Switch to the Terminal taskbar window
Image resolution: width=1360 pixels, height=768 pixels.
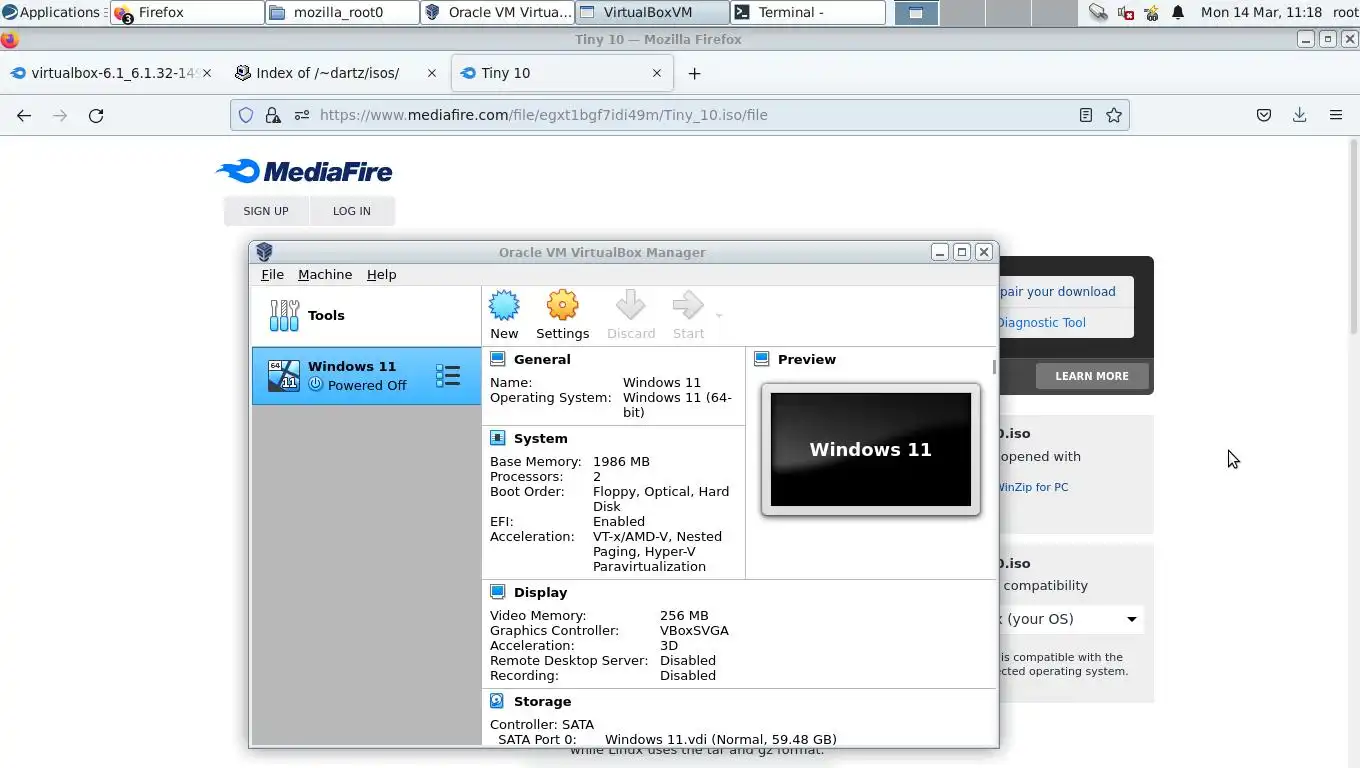808,12
